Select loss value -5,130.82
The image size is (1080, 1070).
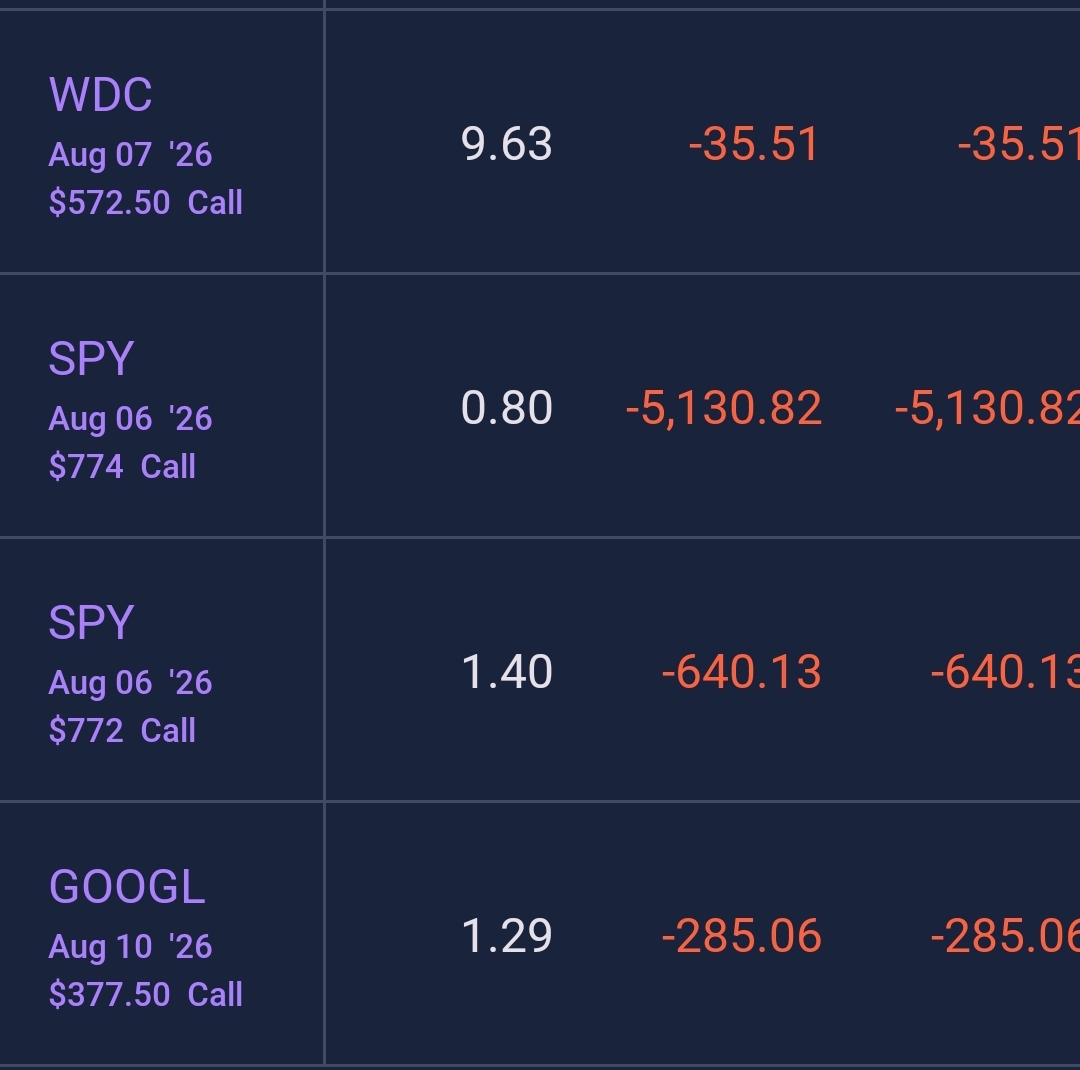click(723, 408)
